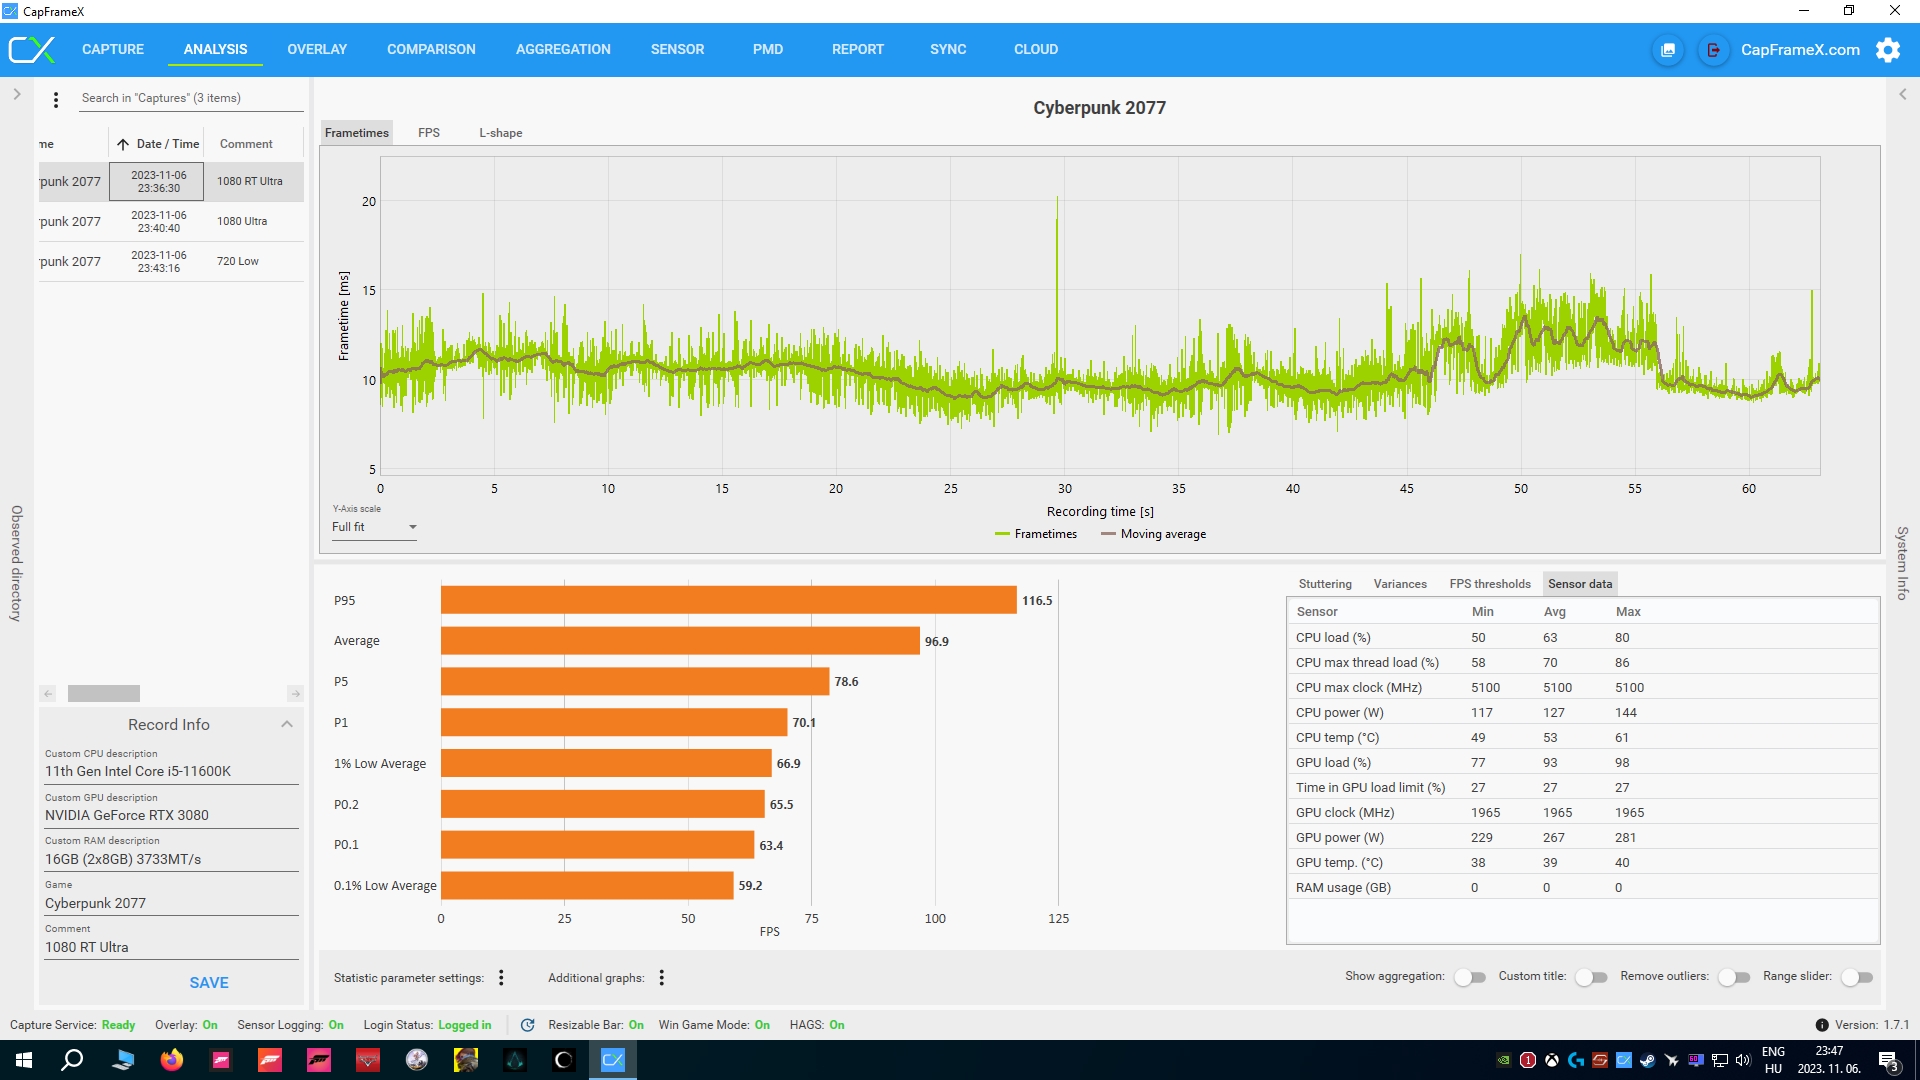Screen dimensions: 1920x1080
Task: Go to the COMPARISON tab
Action: click(x=431, y=49)
